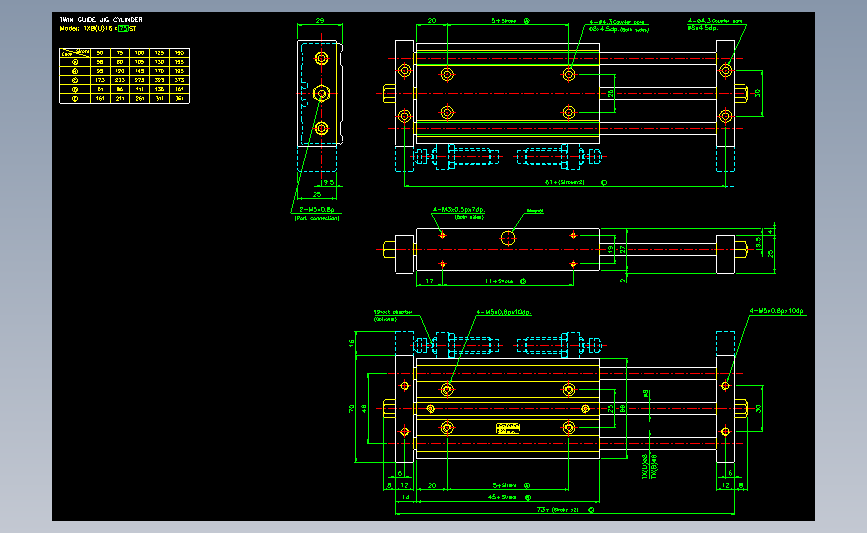Select the 16 vertical dimension in bottom view
The height and width of the screenshot is (533, 867).
click(352, 343)
